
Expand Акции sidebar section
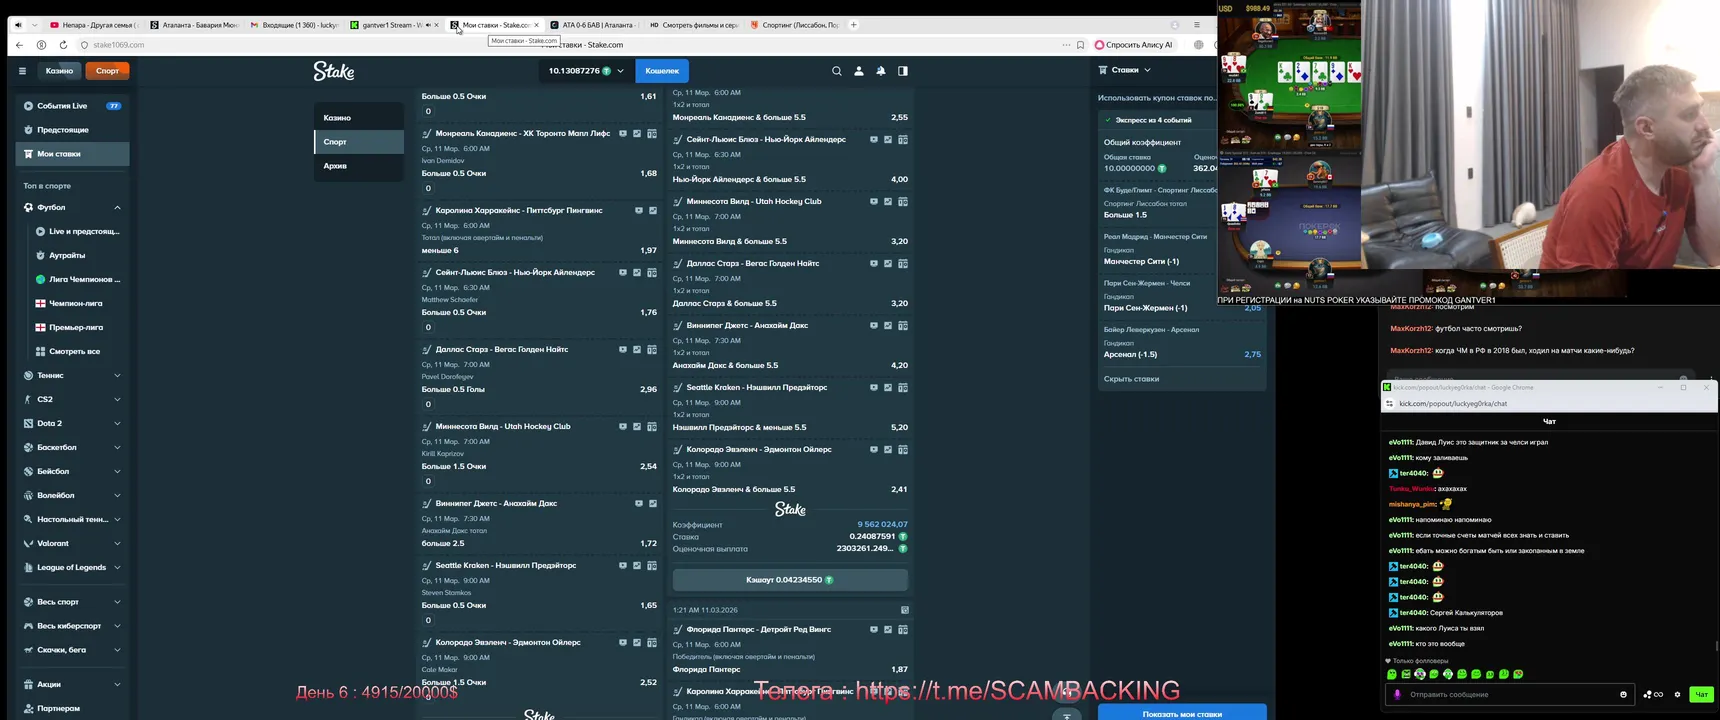click(x=117, y=684)
